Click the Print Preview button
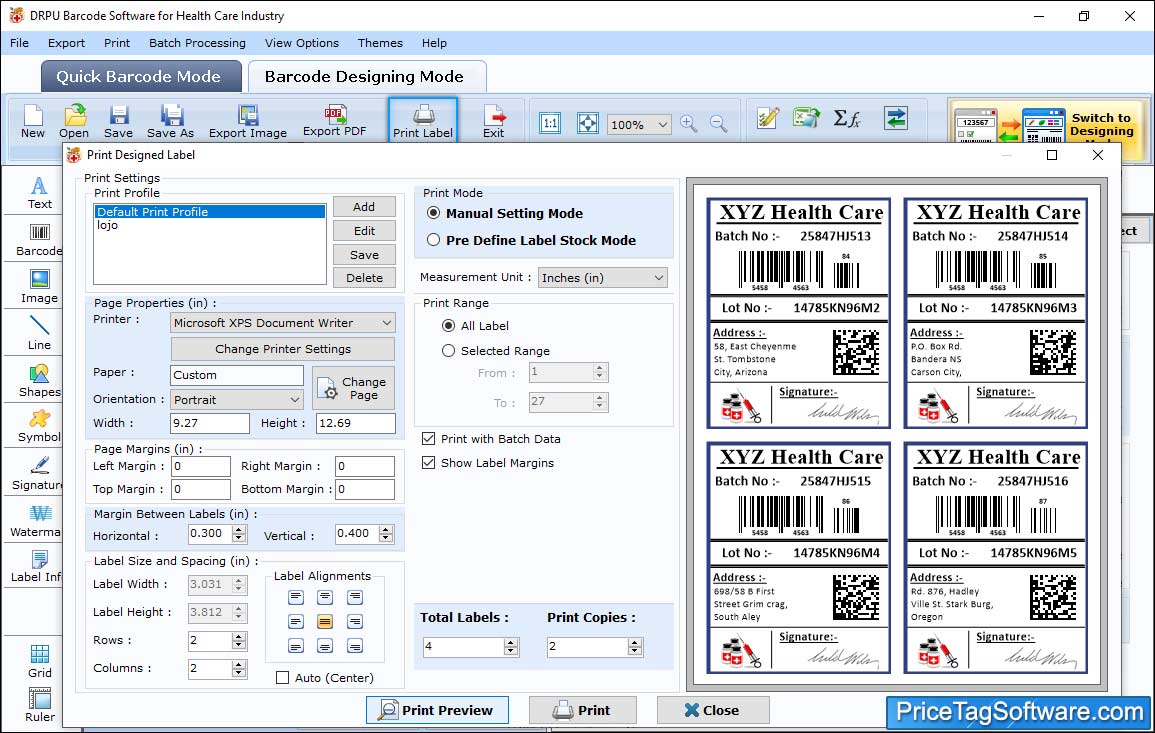The width and height of the screenshot is (1155, 733). tap(437, 710)
